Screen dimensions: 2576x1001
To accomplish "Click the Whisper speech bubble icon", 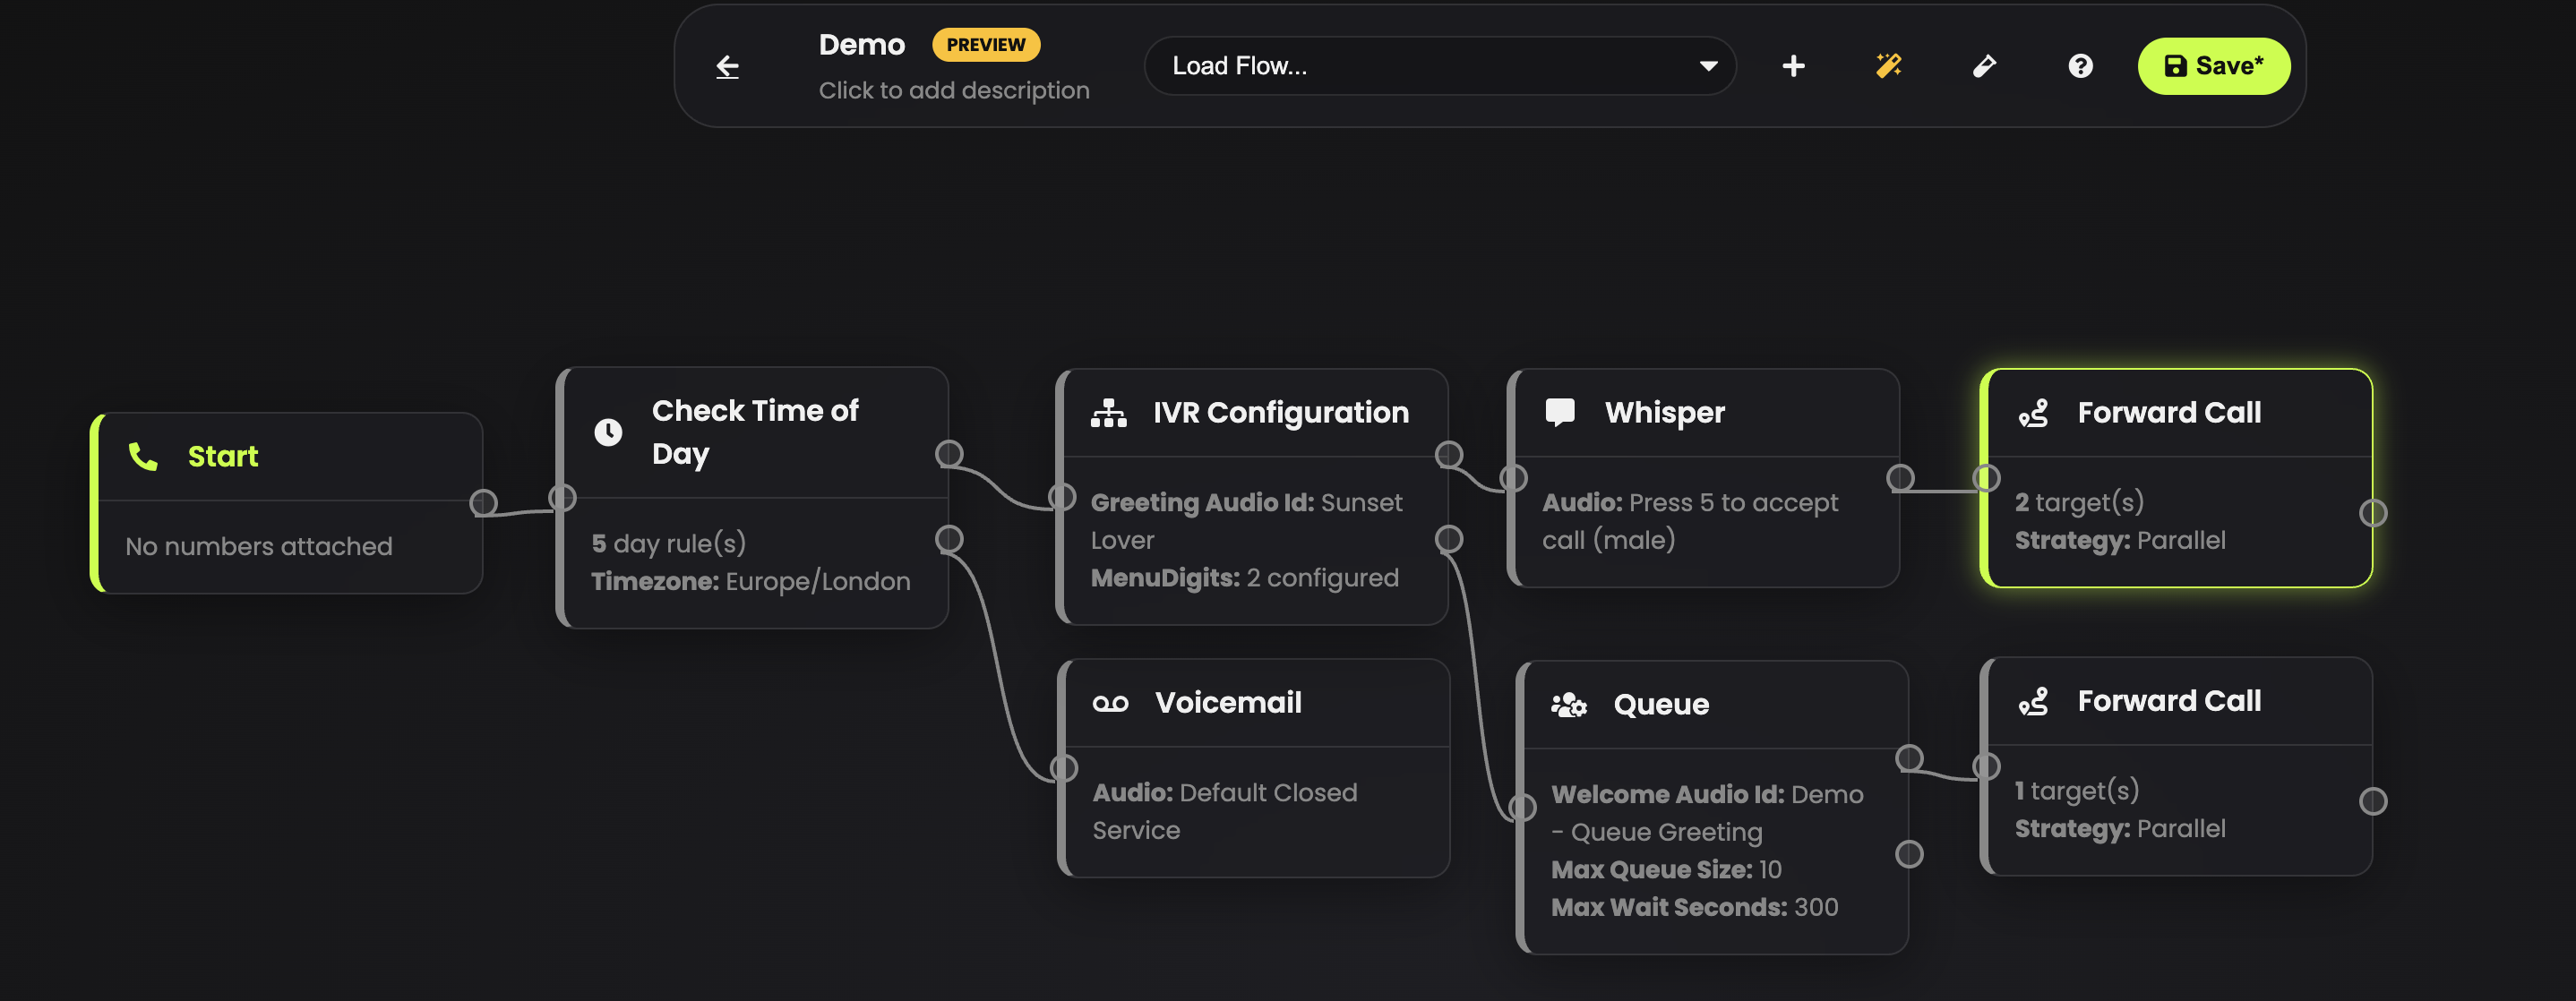I will coord(1560,412).
